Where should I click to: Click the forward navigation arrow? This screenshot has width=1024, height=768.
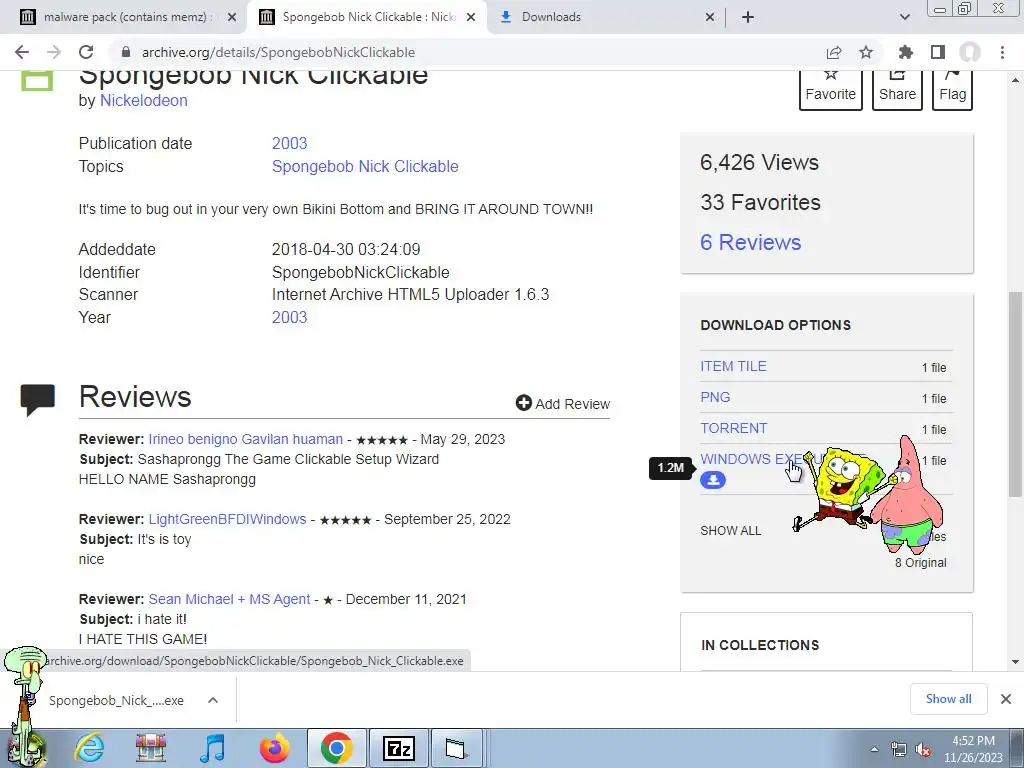tap(54, 52)
